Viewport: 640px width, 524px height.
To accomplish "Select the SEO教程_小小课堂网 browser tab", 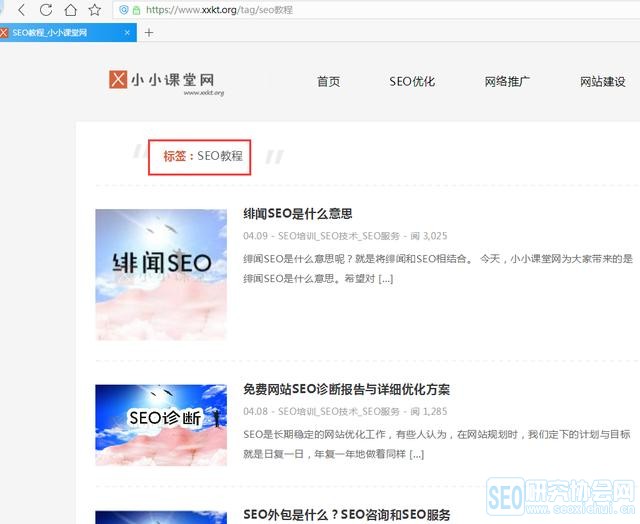I will pyautogui.click(x=68, y=33).
